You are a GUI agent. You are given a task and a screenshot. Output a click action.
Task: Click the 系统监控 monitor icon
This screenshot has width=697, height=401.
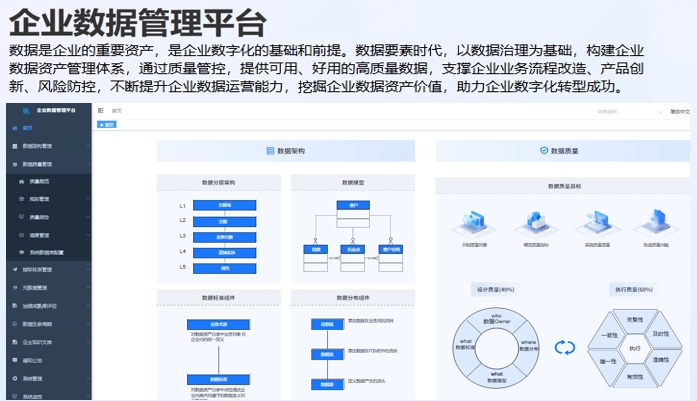pyautogui.click(x=15, y=396)
